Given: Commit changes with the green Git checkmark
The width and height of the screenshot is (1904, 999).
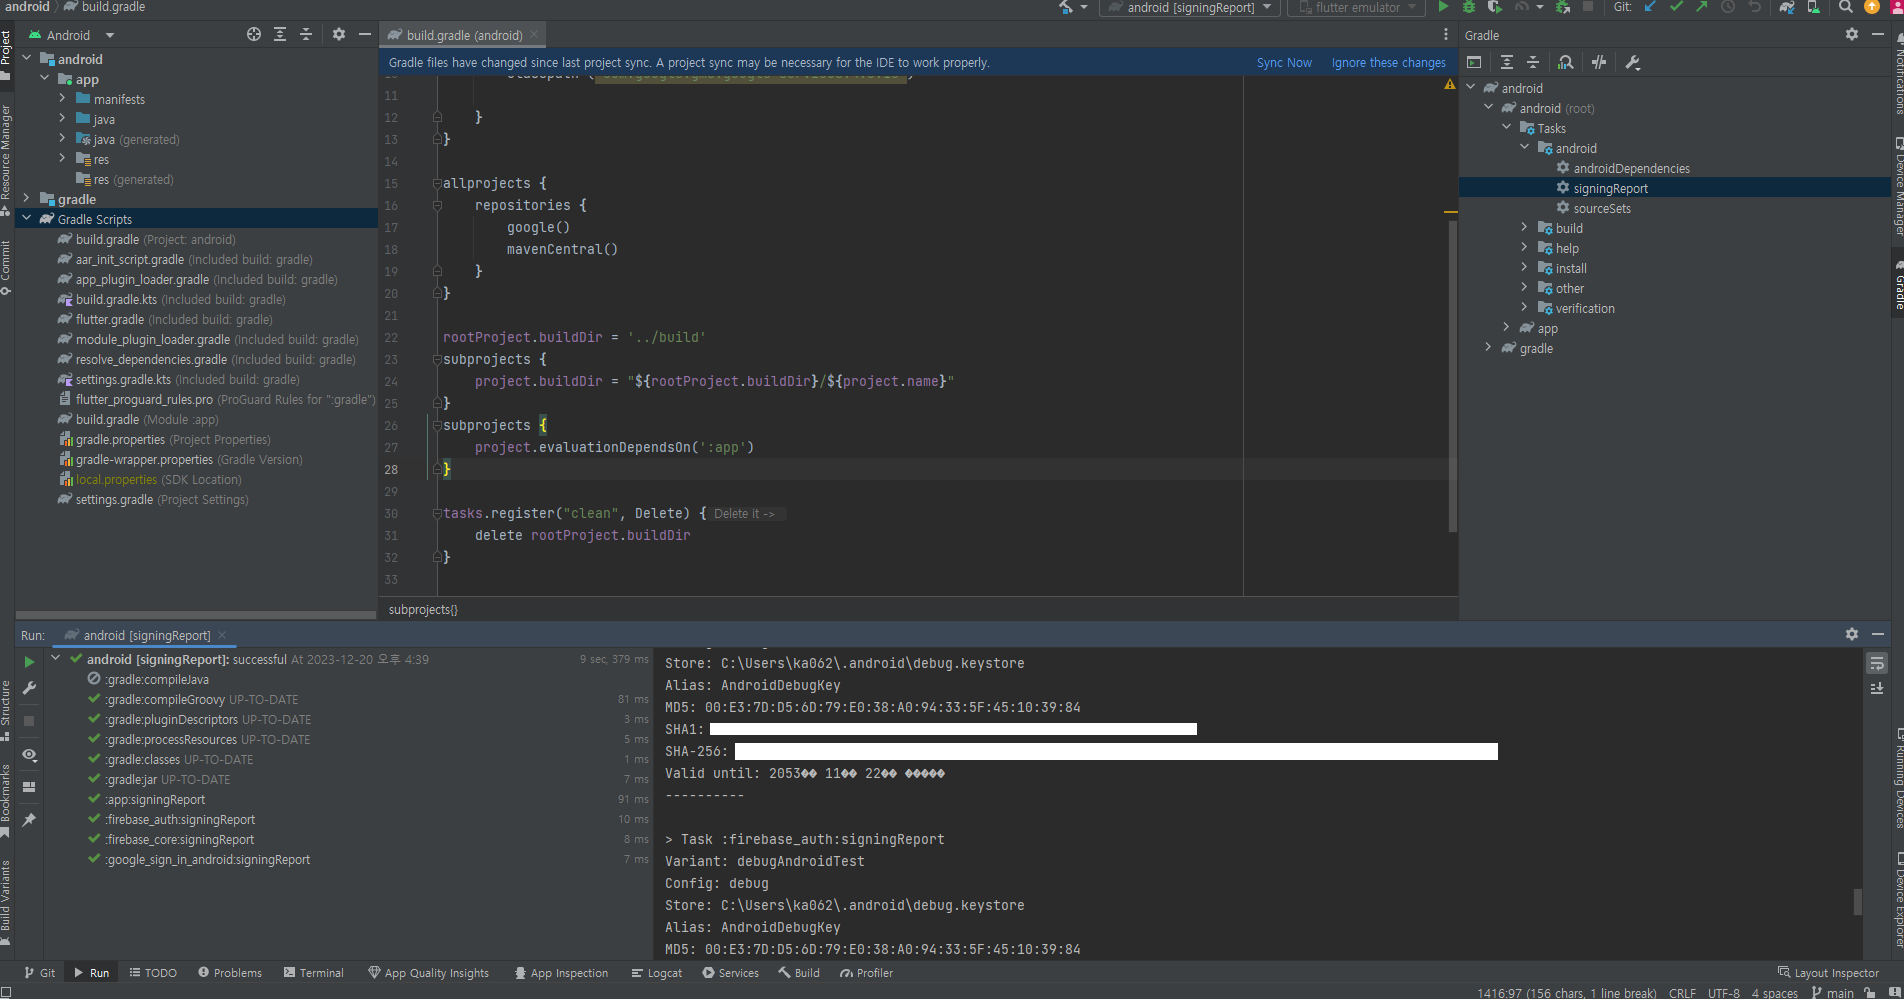Looking at the screenshot, I should [x=1676, y=7].
